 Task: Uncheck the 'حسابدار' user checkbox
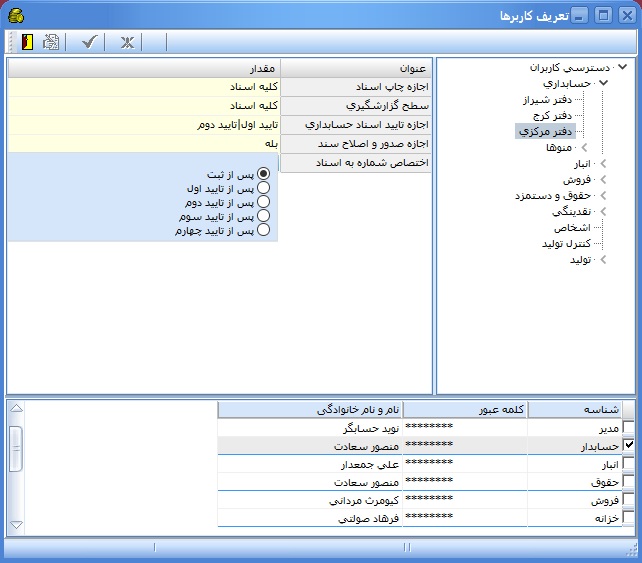628,445
